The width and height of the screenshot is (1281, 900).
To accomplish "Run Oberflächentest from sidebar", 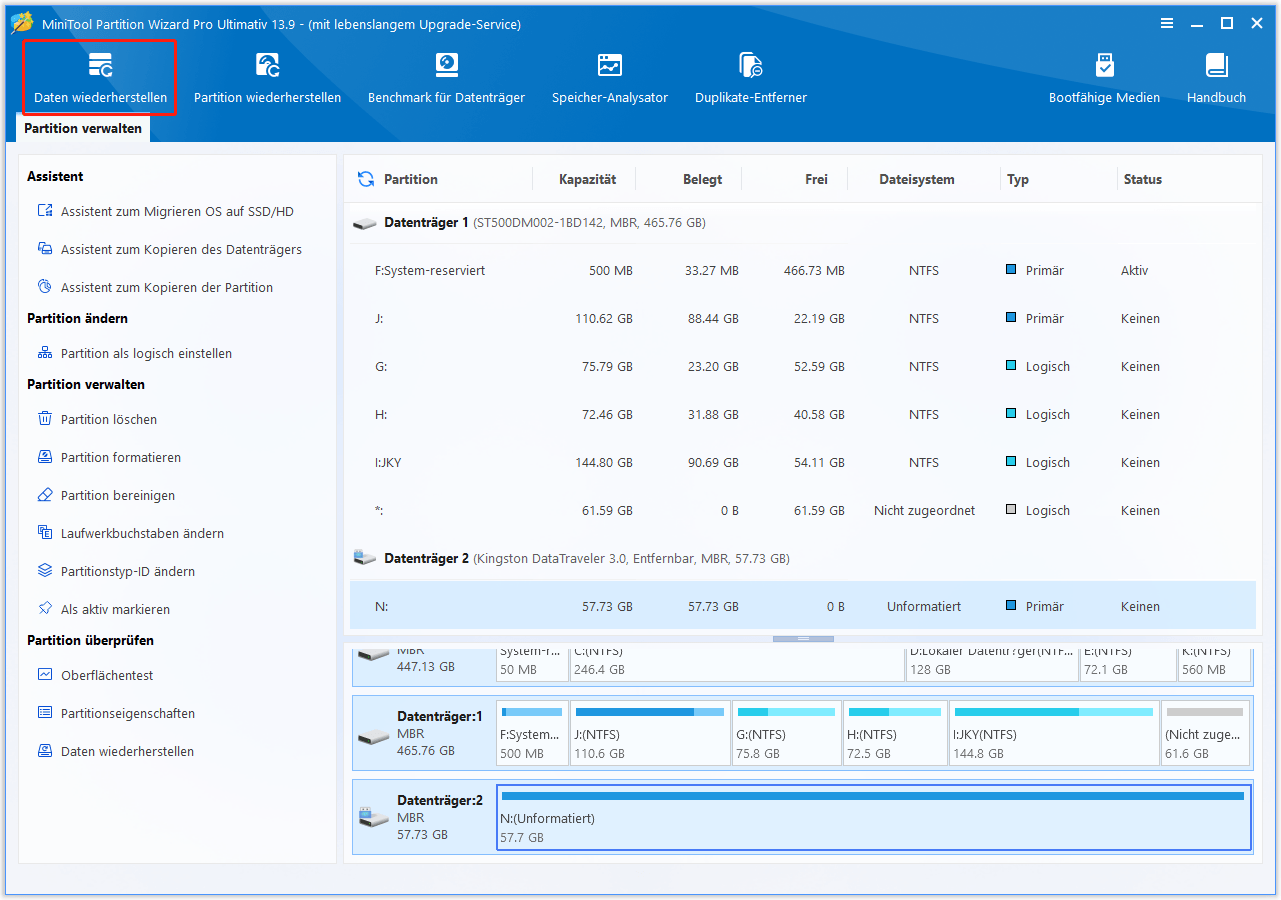I will point(95,676).
